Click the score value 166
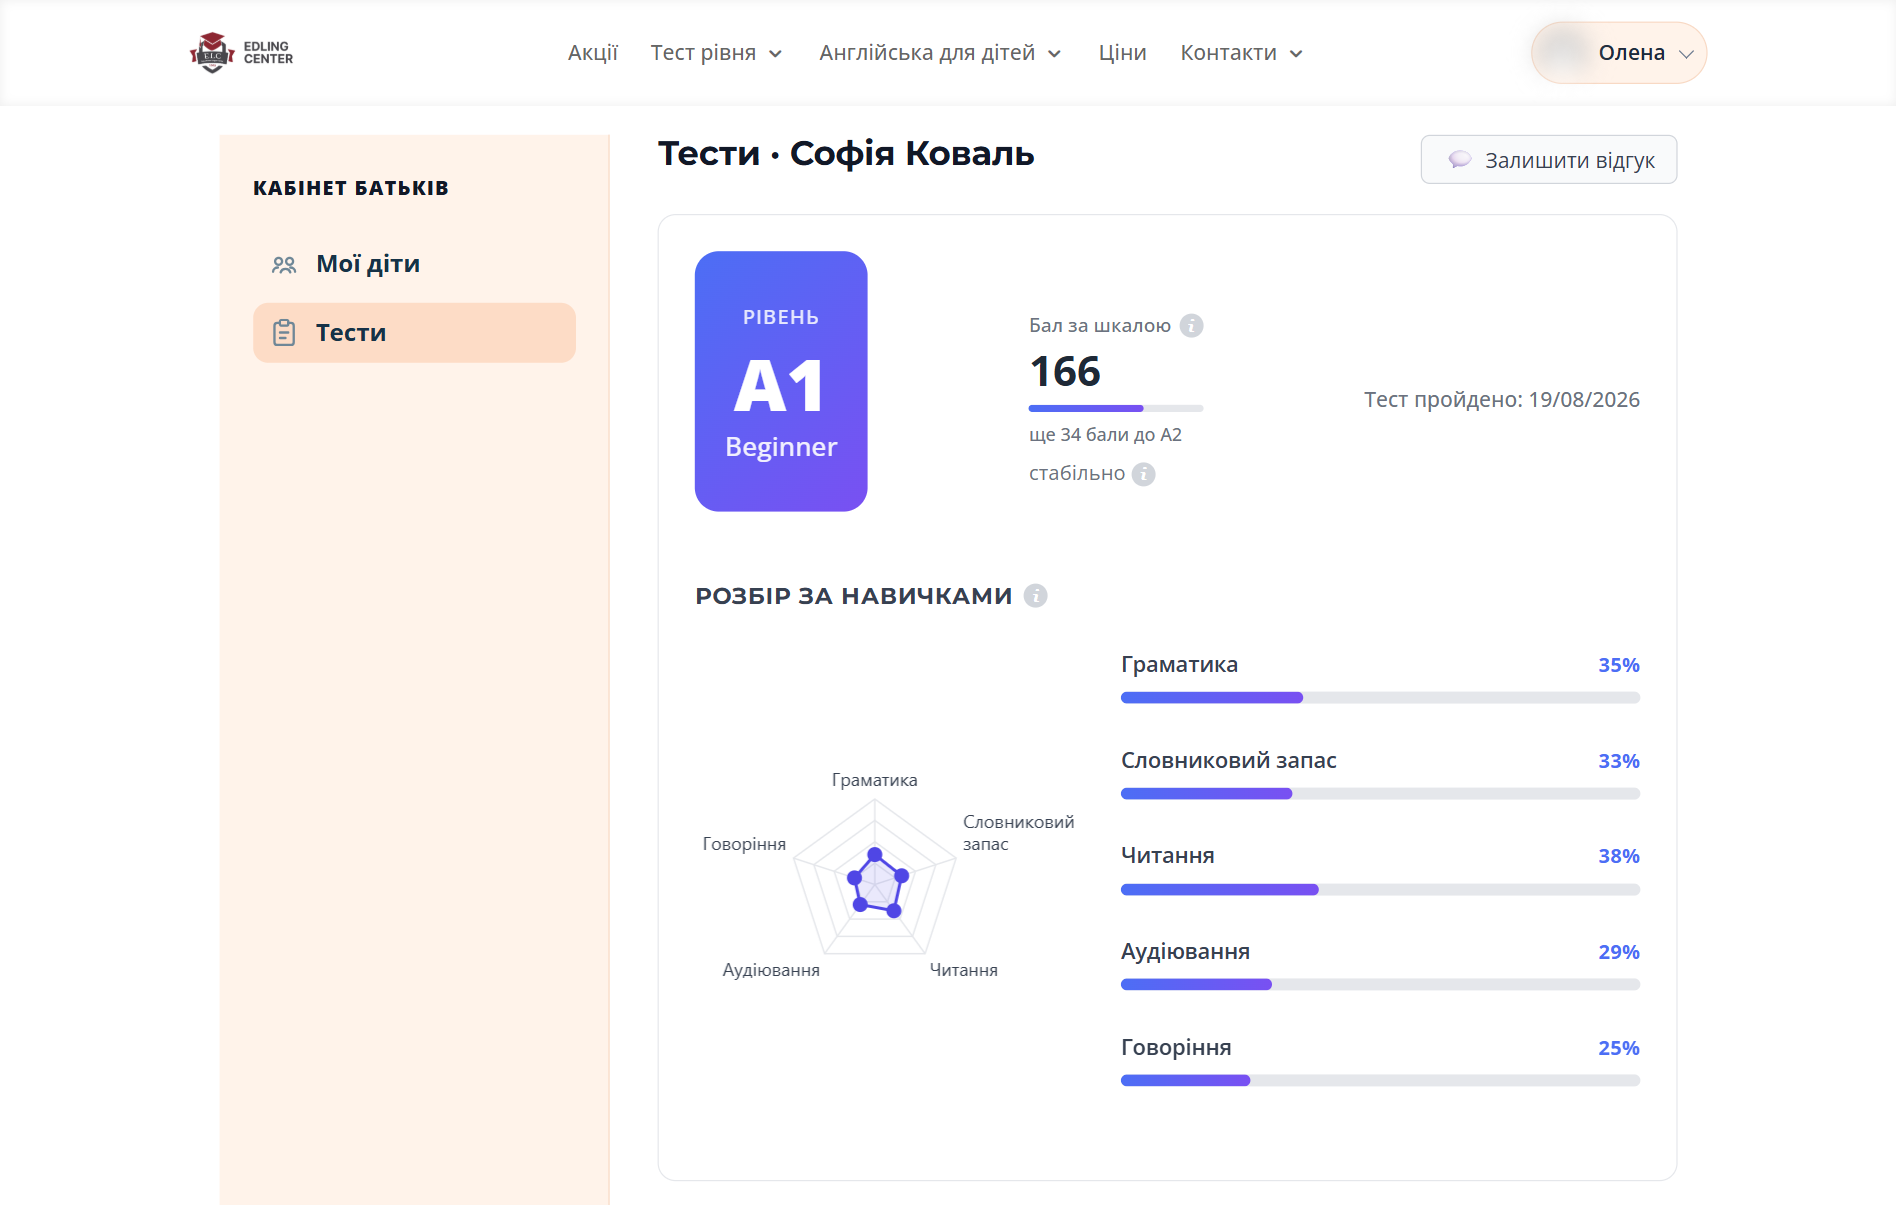This screenshot has width=1896, height=1205. click(x=1065, y=372)
